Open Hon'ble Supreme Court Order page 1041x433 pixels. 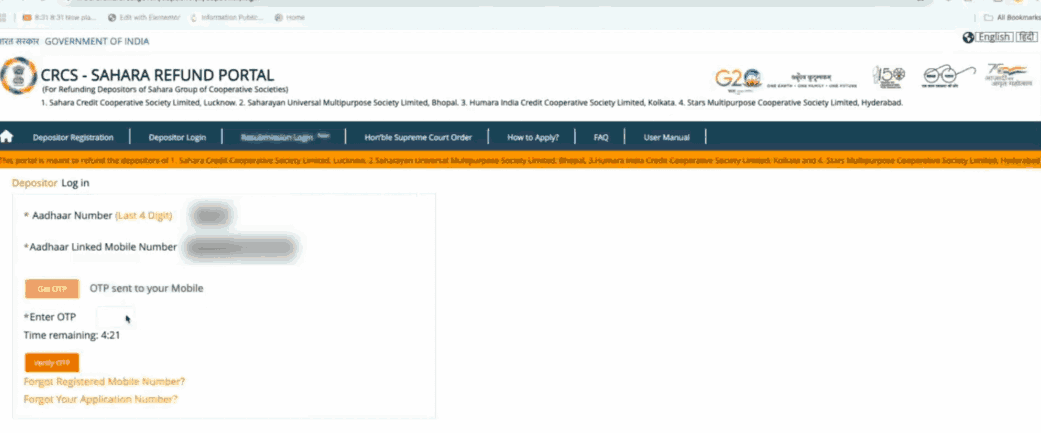(x=418, y=137)
